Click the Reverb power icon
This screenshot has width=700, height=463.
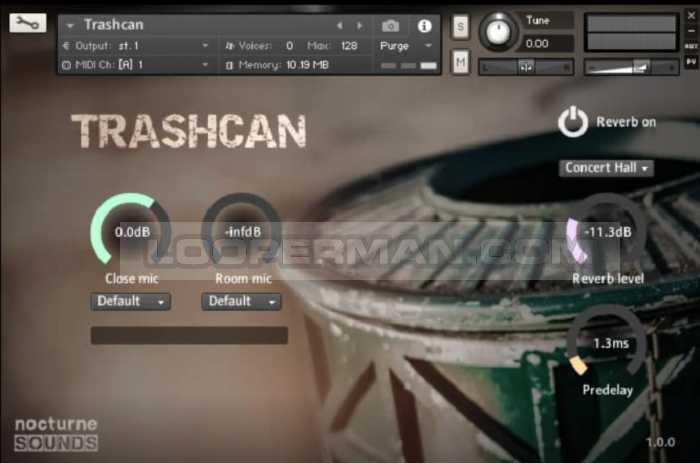(573, 122)
